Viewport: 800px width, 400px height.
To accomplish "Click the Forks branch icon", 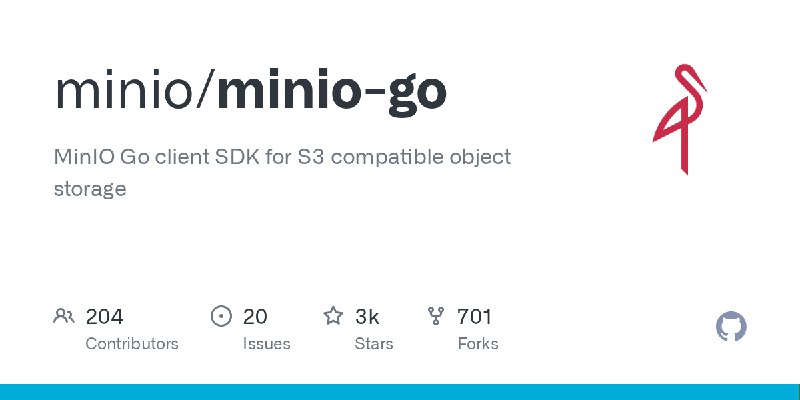I will (x=435, y=317).
